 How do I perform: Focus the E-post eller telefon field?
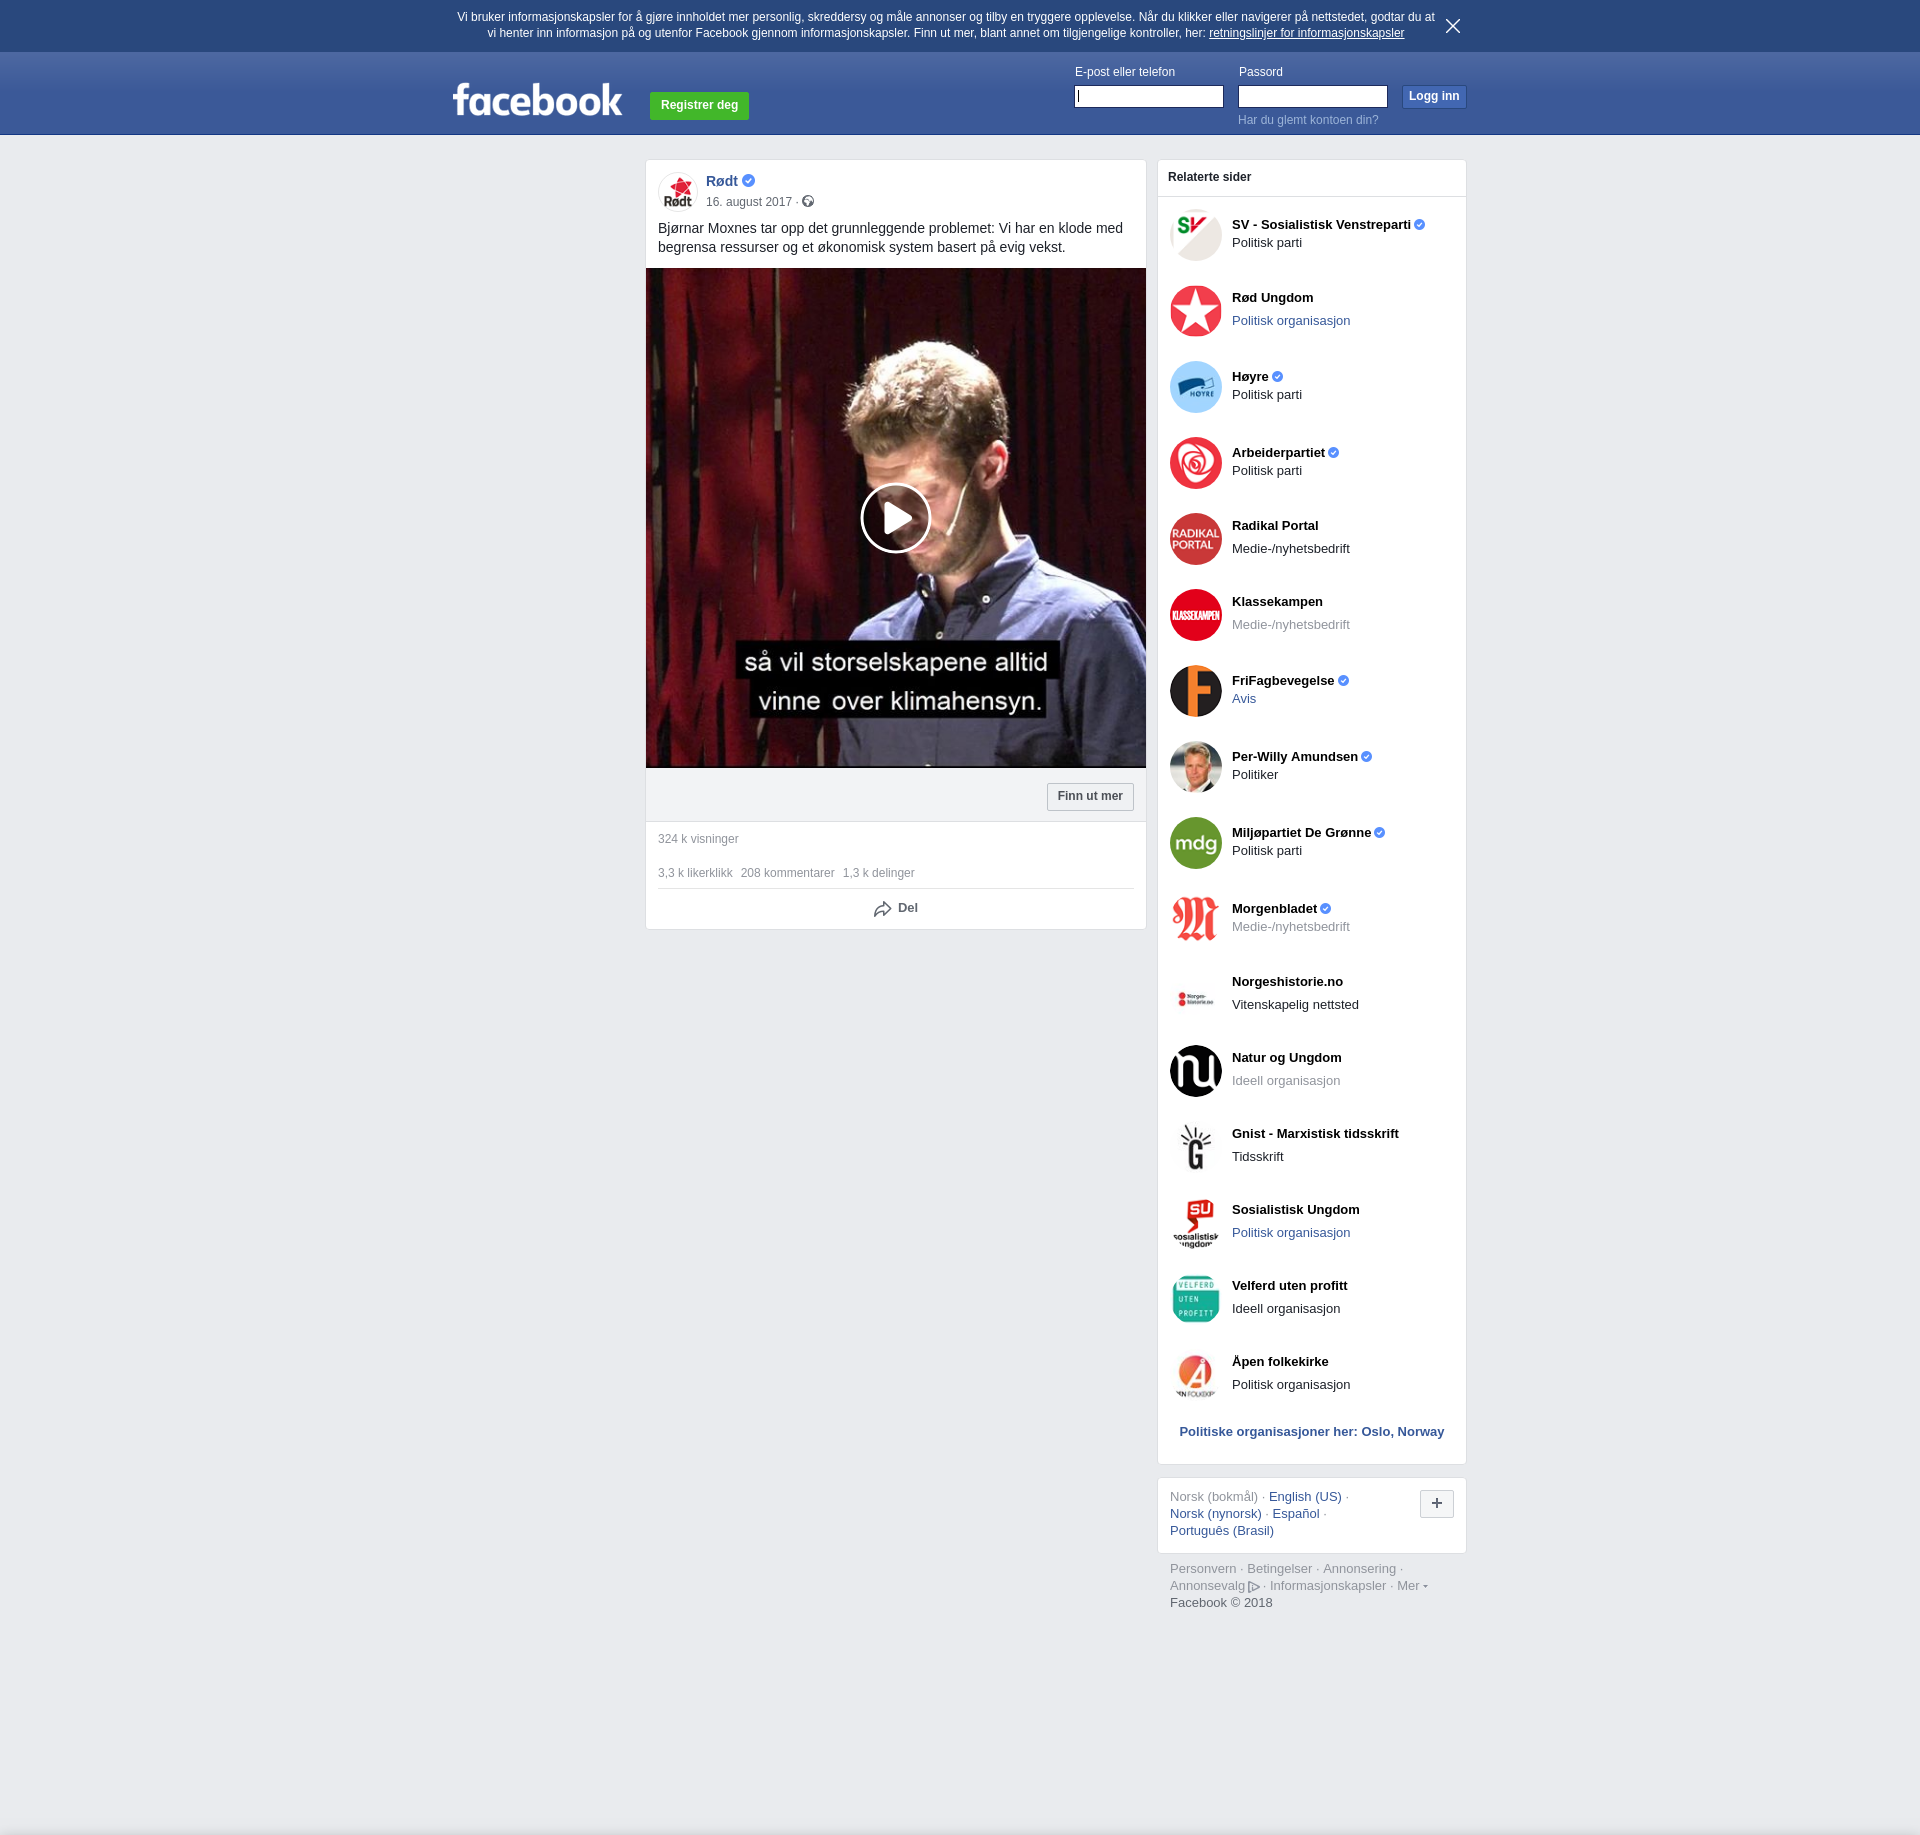point(1148,96)
